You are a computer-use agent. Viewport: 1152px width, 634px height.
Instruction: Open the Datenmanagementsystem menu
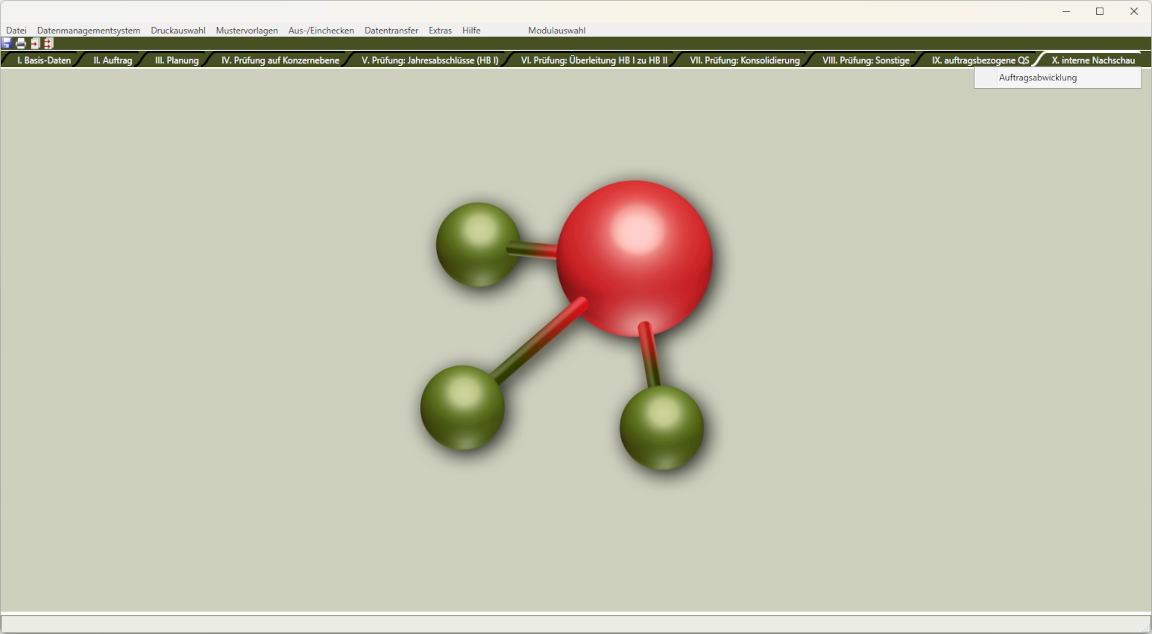pyautogui.click(x=88, y=31)
